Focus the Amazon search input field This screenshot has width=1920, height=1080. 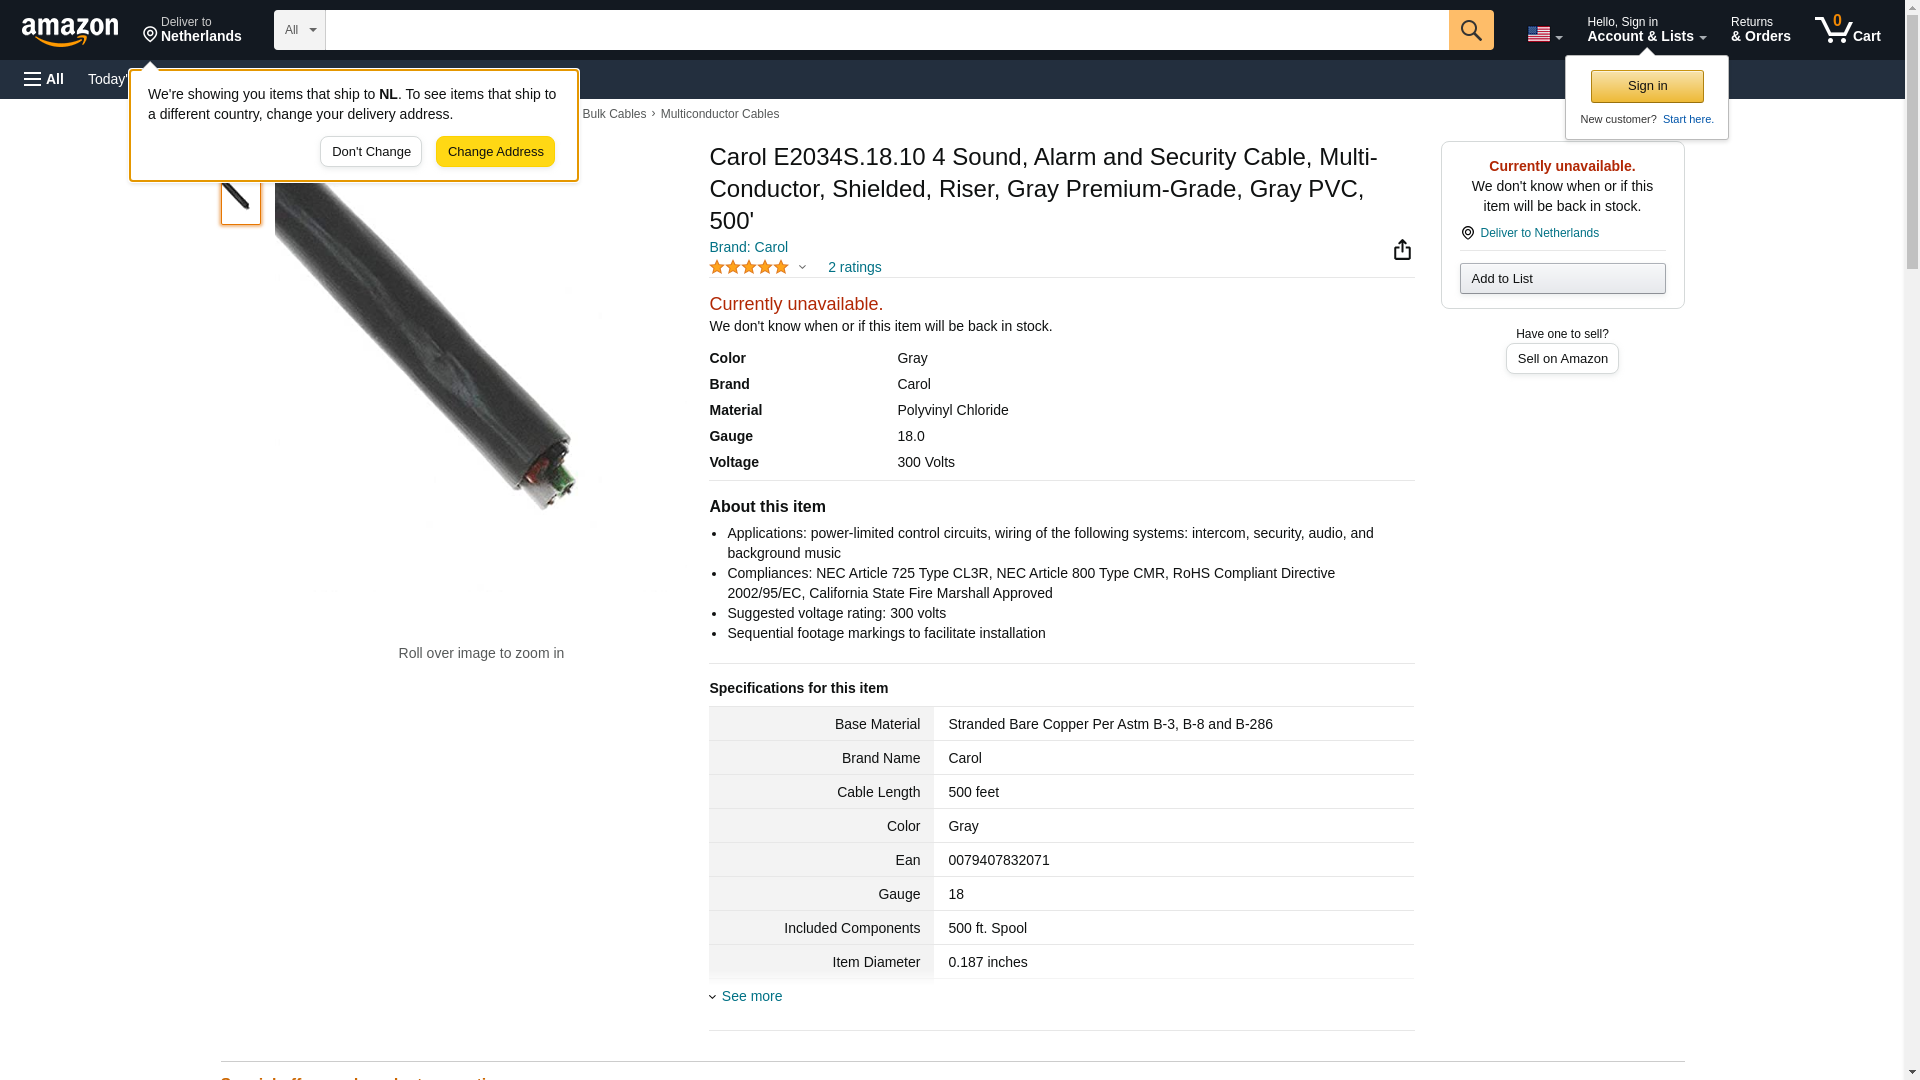pos(886,30)
